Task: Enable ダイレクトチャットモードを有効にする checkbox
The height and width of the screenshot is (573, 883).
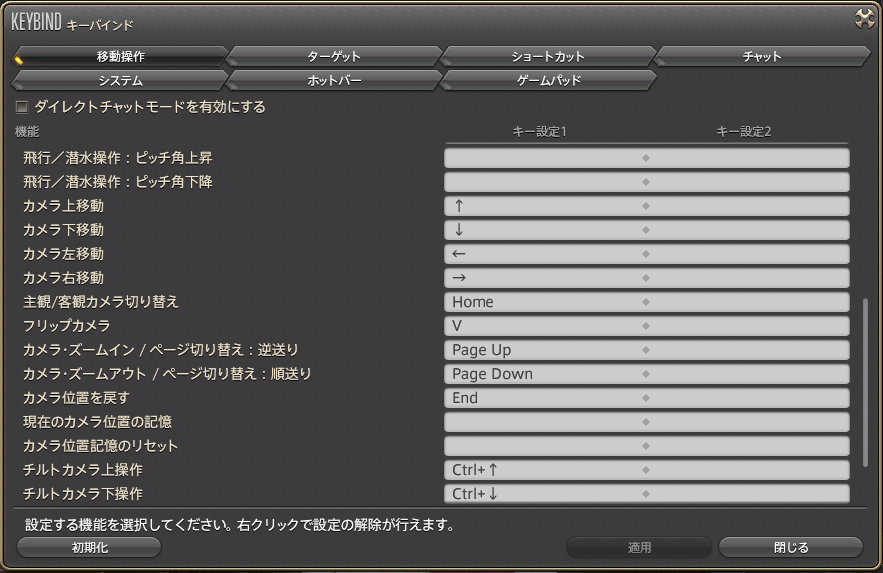Action: click(22, 106)
